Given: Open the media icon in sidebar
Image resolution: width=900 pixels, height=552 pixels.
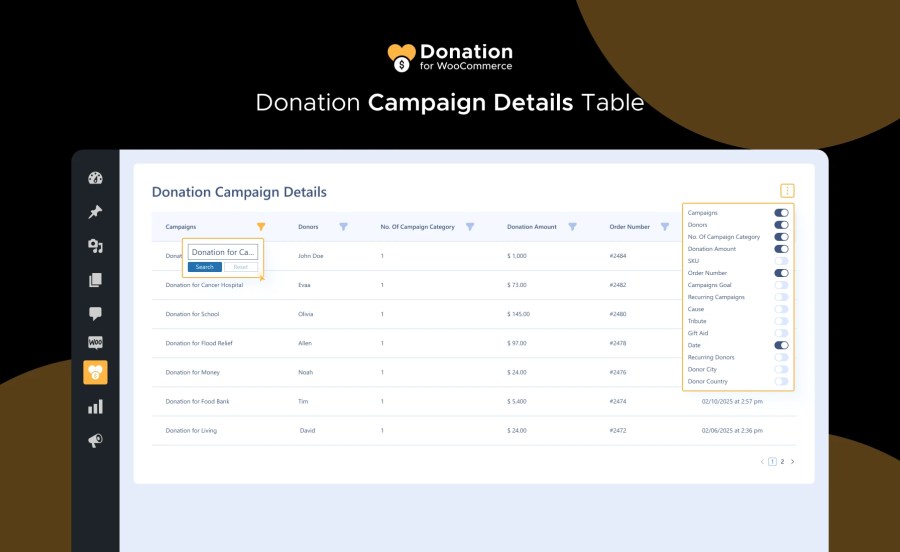Looking at the screenshot, I should (x=95, y=246).
